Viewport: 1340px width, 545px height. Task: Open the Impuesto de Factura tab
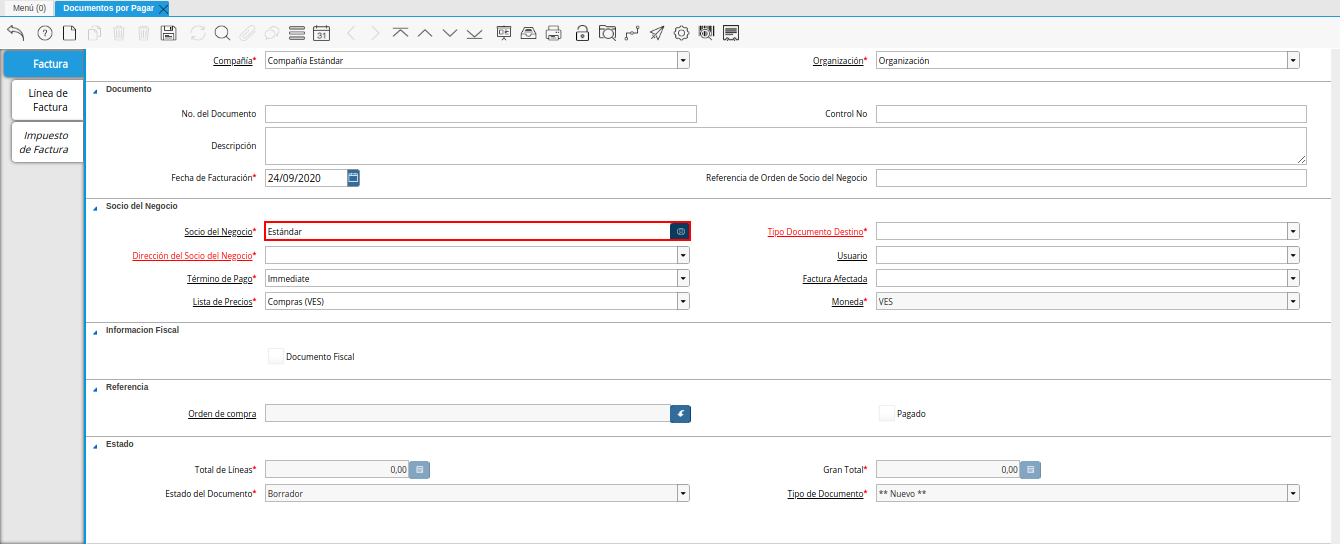47,142
